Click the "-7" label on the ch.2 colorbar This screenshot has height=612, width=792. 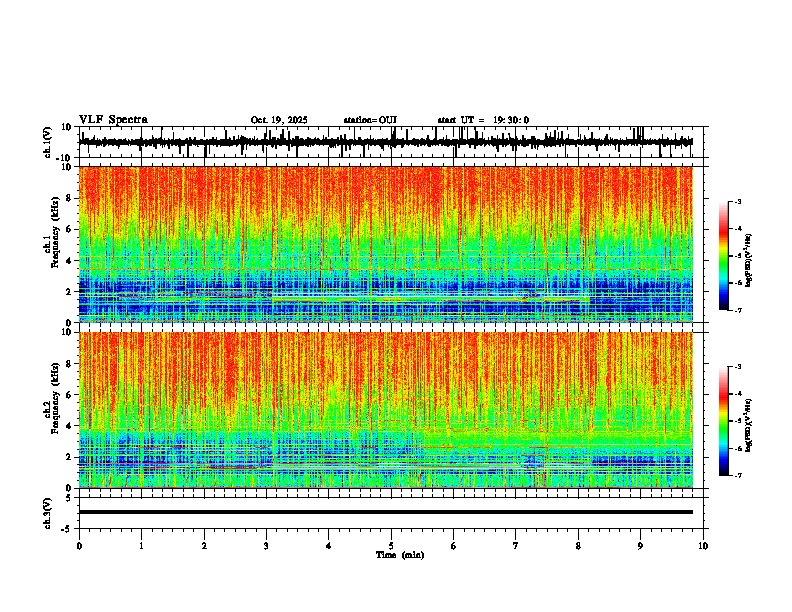click(737, 476)
